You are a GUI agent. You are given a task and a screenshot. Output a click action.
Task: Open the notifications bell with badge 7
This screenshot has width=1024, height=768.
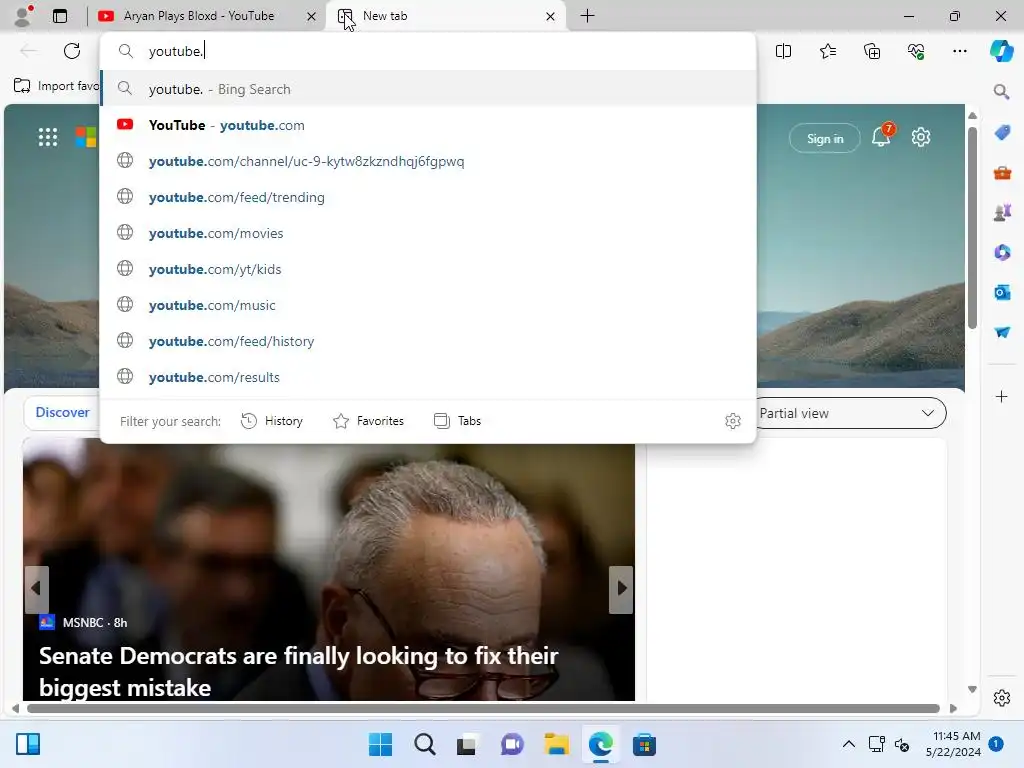(x=881, y=135)
